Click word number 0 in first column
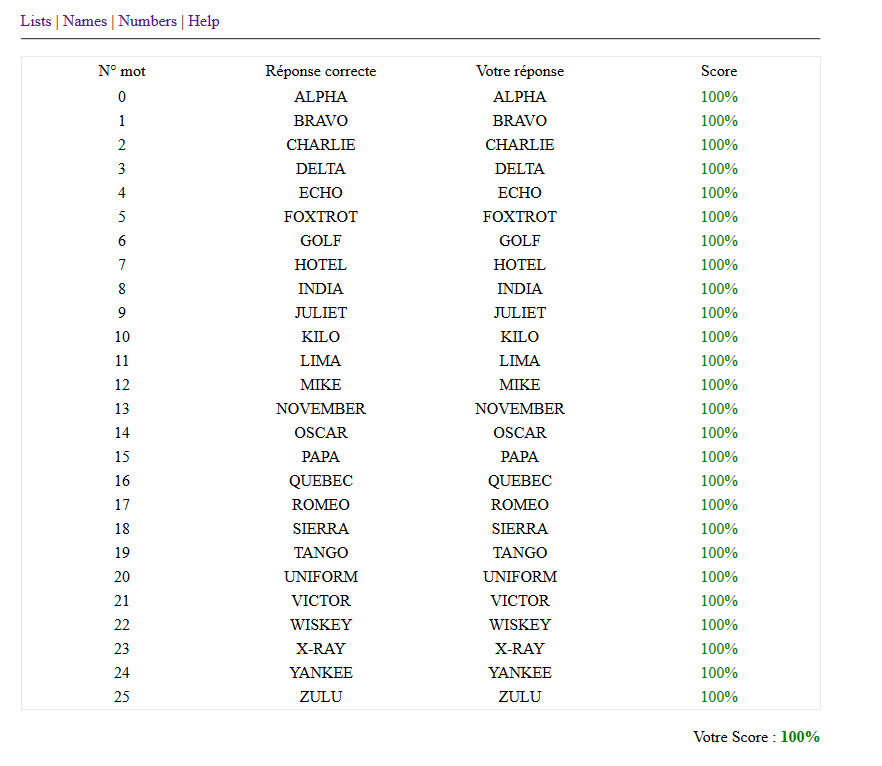This screenshot has height=766, width=882. point(122,97)
